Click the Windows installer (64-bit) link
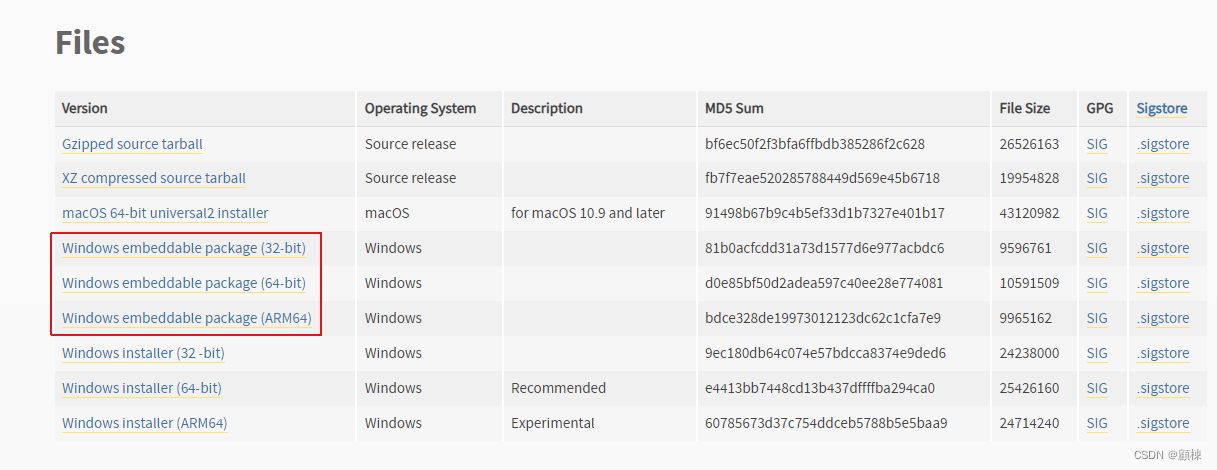The width and height of the screenshot is (1217, 470). (x=142, y=388)
